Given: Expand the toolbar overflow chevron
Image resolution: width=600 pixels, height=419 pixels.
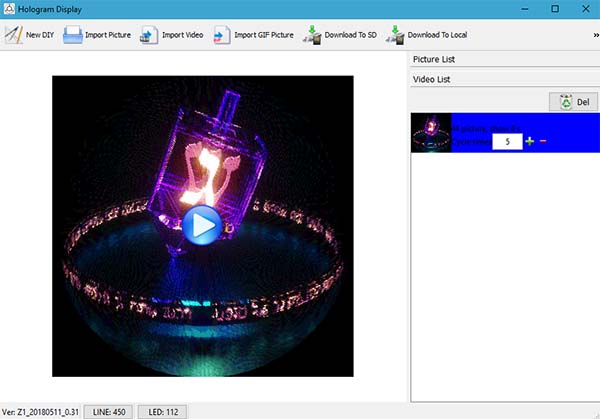Looking at the screenshot, I should 596,35.
